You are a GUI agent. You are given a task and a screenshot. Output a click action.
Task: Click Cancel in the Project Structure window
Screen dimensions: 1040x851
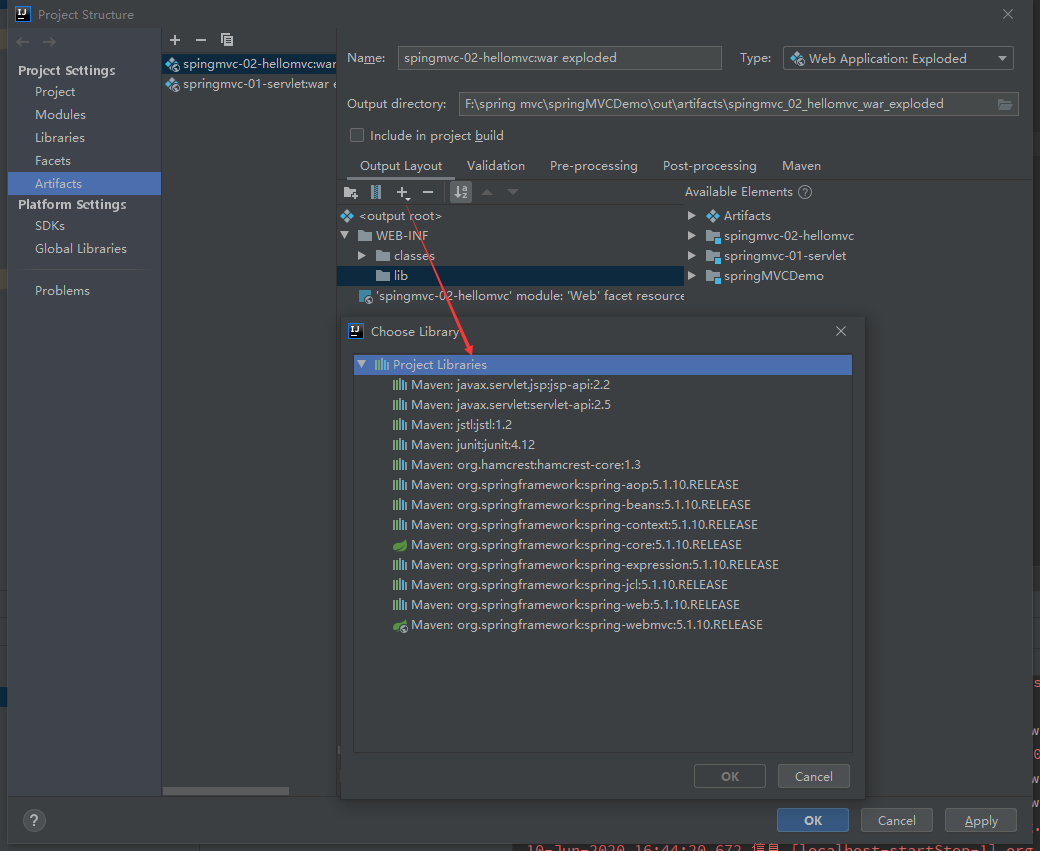click(x=897, y=820)
